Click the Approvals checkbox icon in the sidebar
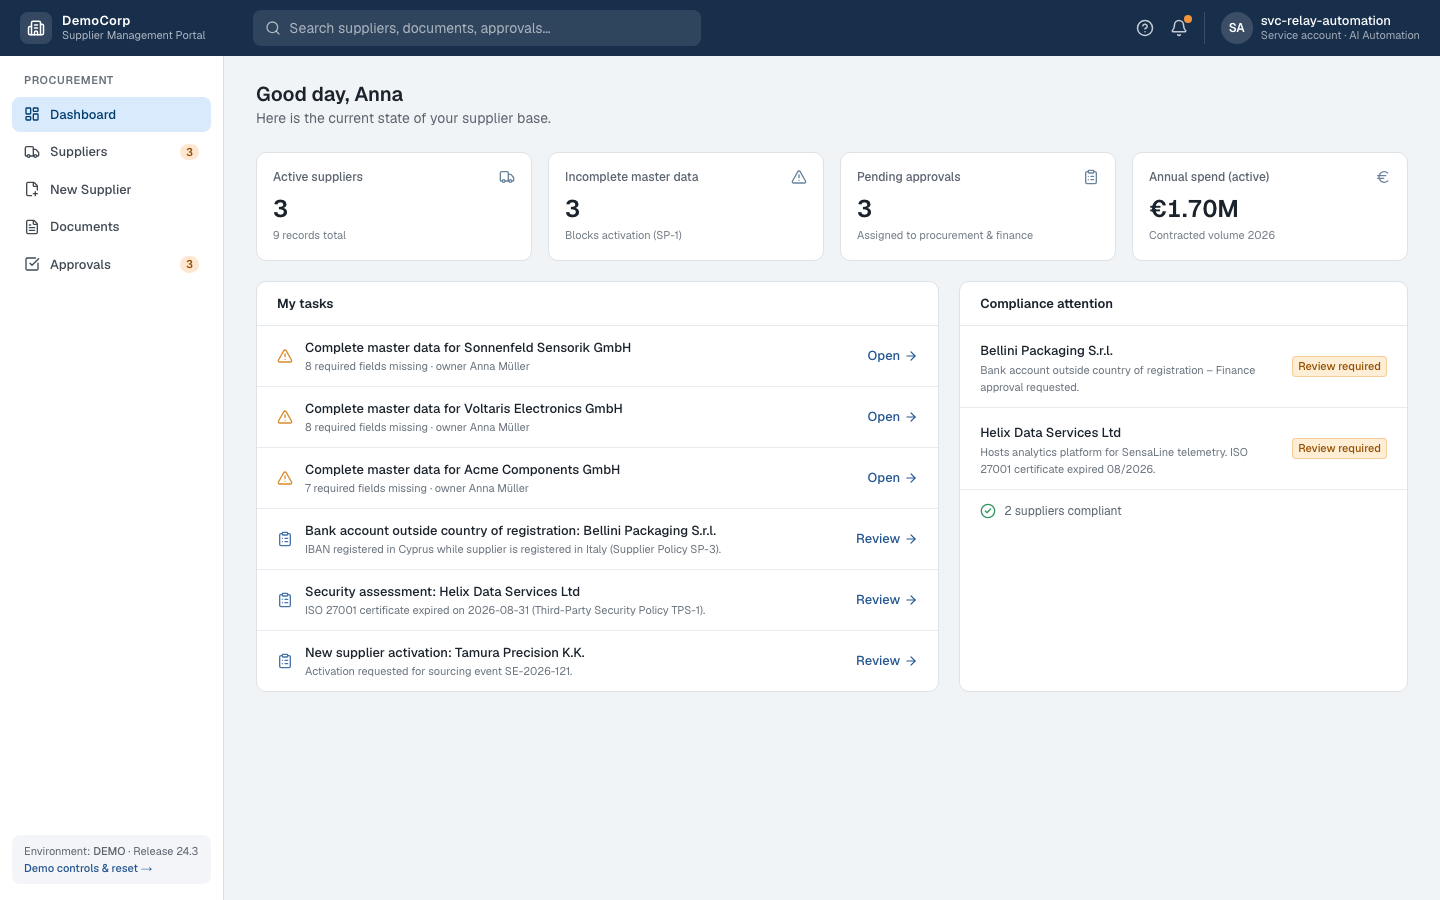Screen dimensions: 1440x900 [32, 264]
